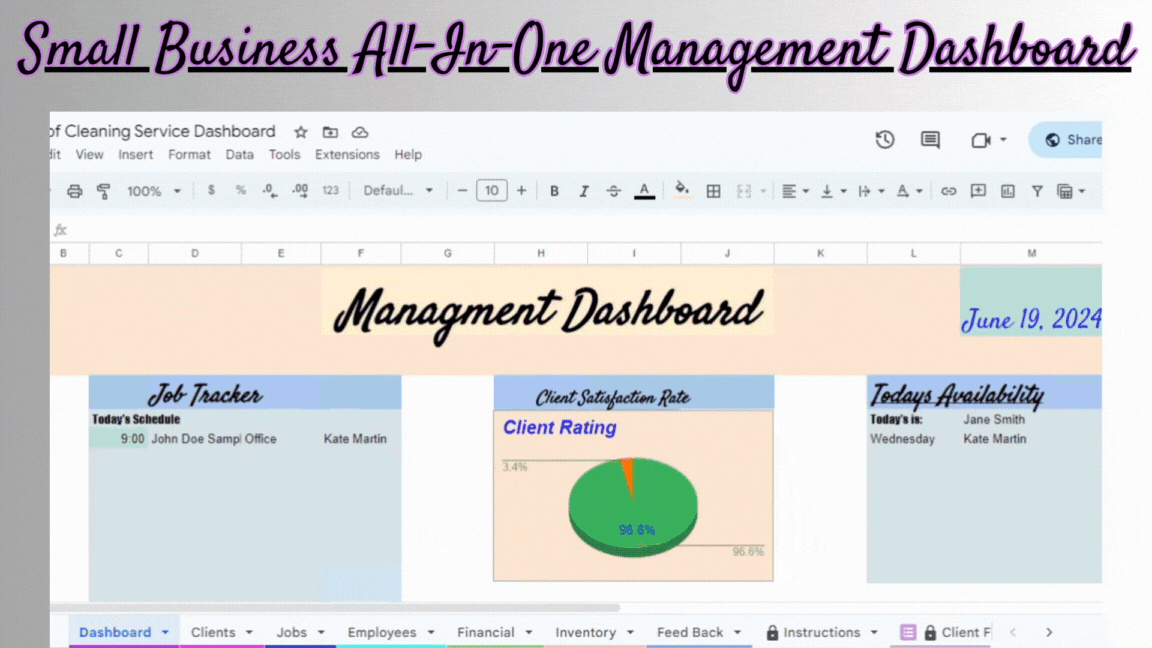Open the View menu
The height and width of the screenshot is (648, 1152).
[x=89, y=154]
